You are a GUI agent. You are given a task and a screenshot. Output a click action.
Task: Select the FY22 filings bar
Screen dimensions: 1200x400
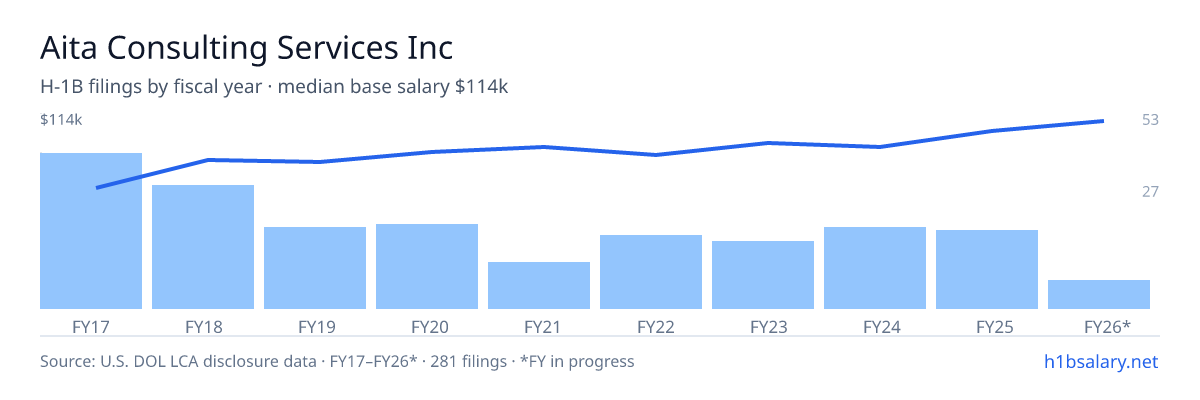[x=651, y=272]
